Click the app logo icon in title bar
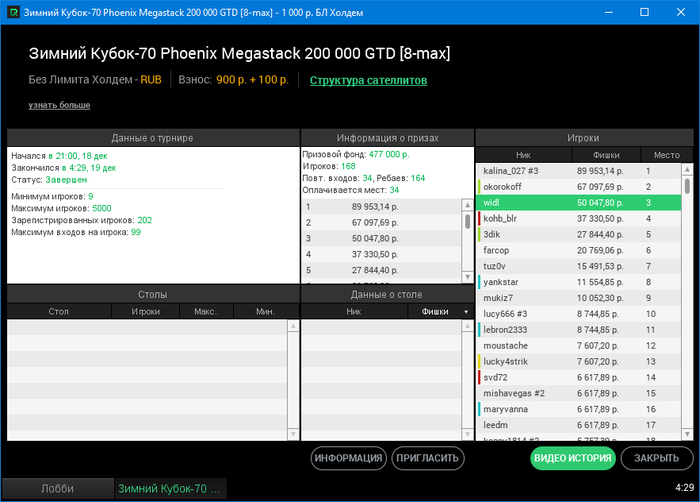Viewport: 700px width, 502px height. (13, 12)
